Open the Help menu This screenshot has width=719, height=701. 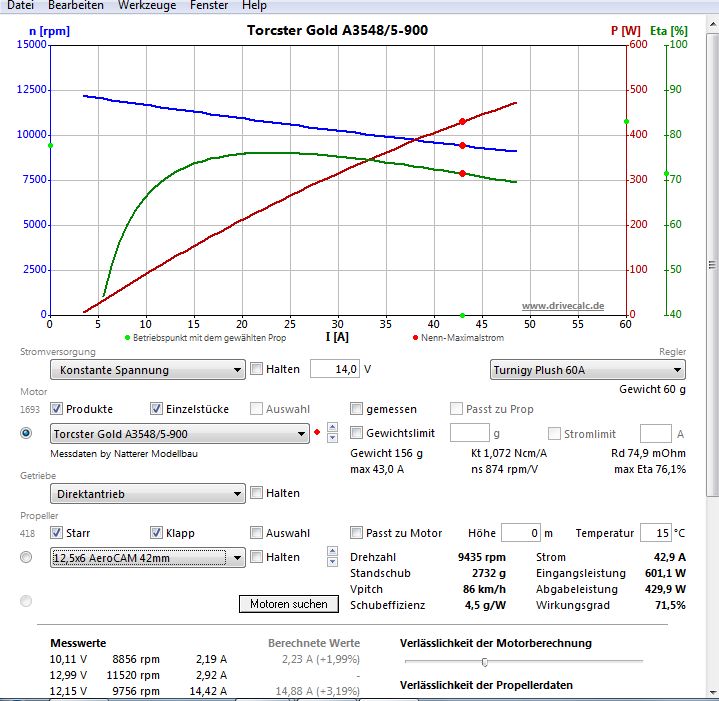point(254,6)
